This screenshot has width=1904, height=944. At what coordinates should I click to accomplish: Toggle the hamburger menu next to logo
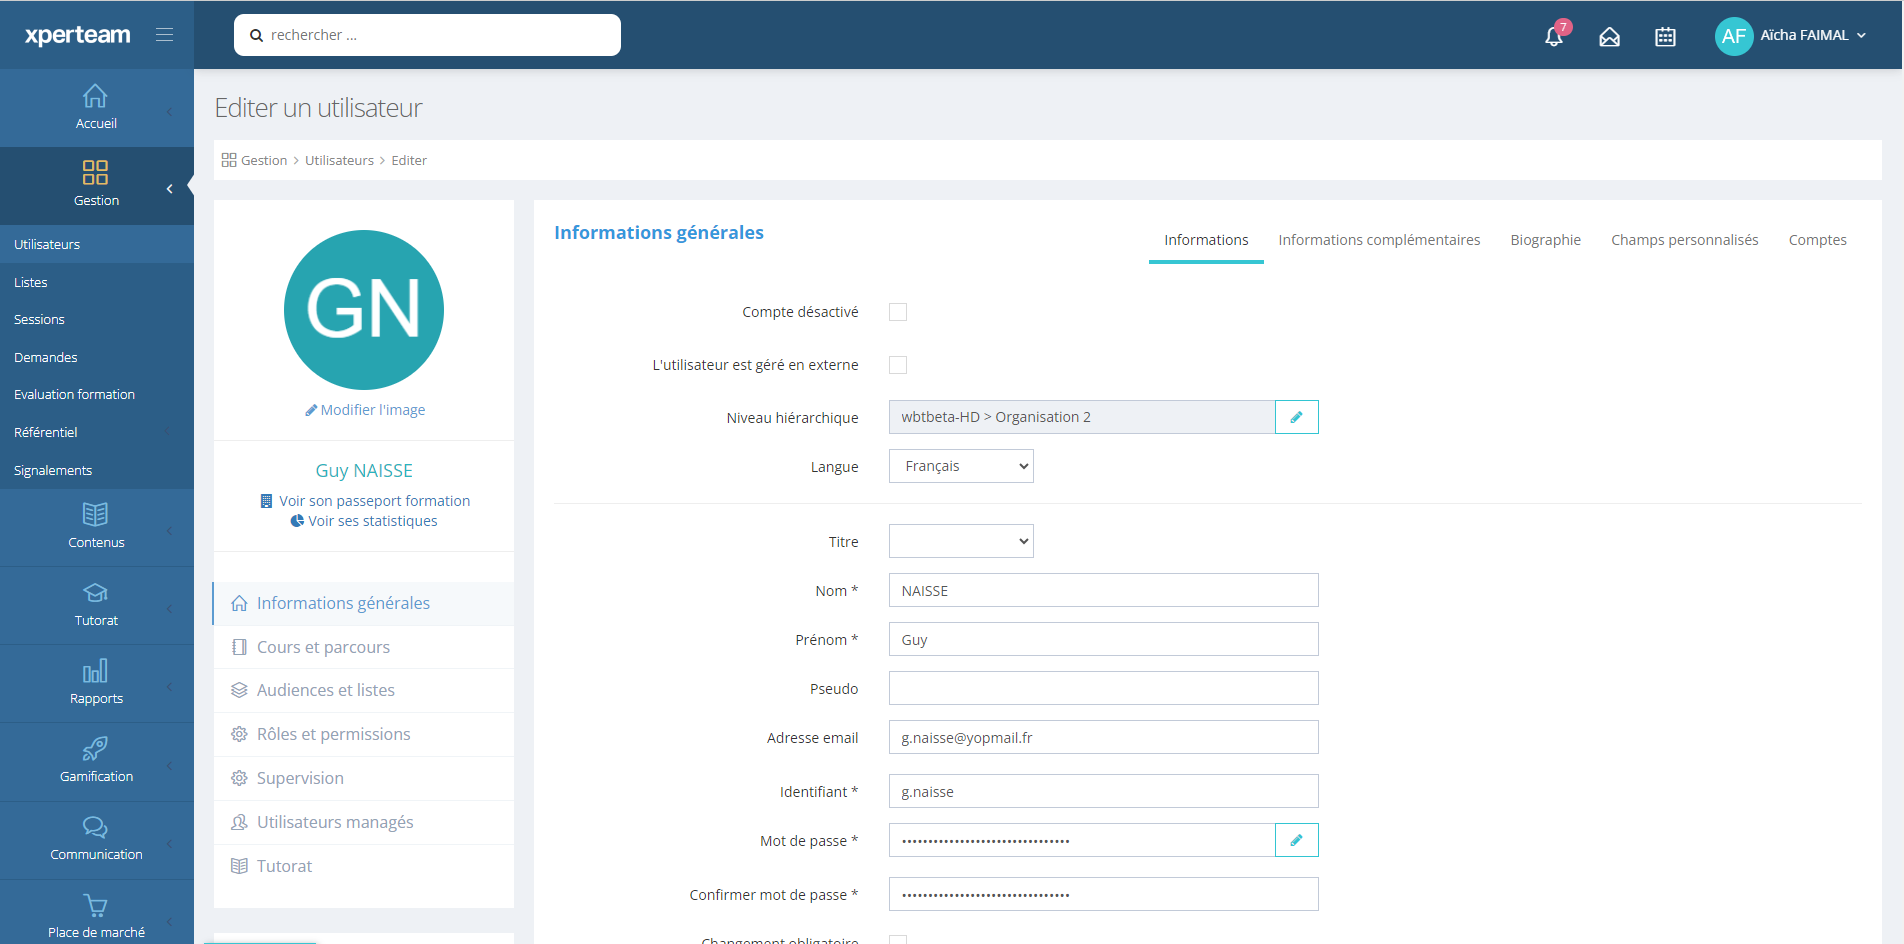tap(165, 35)
